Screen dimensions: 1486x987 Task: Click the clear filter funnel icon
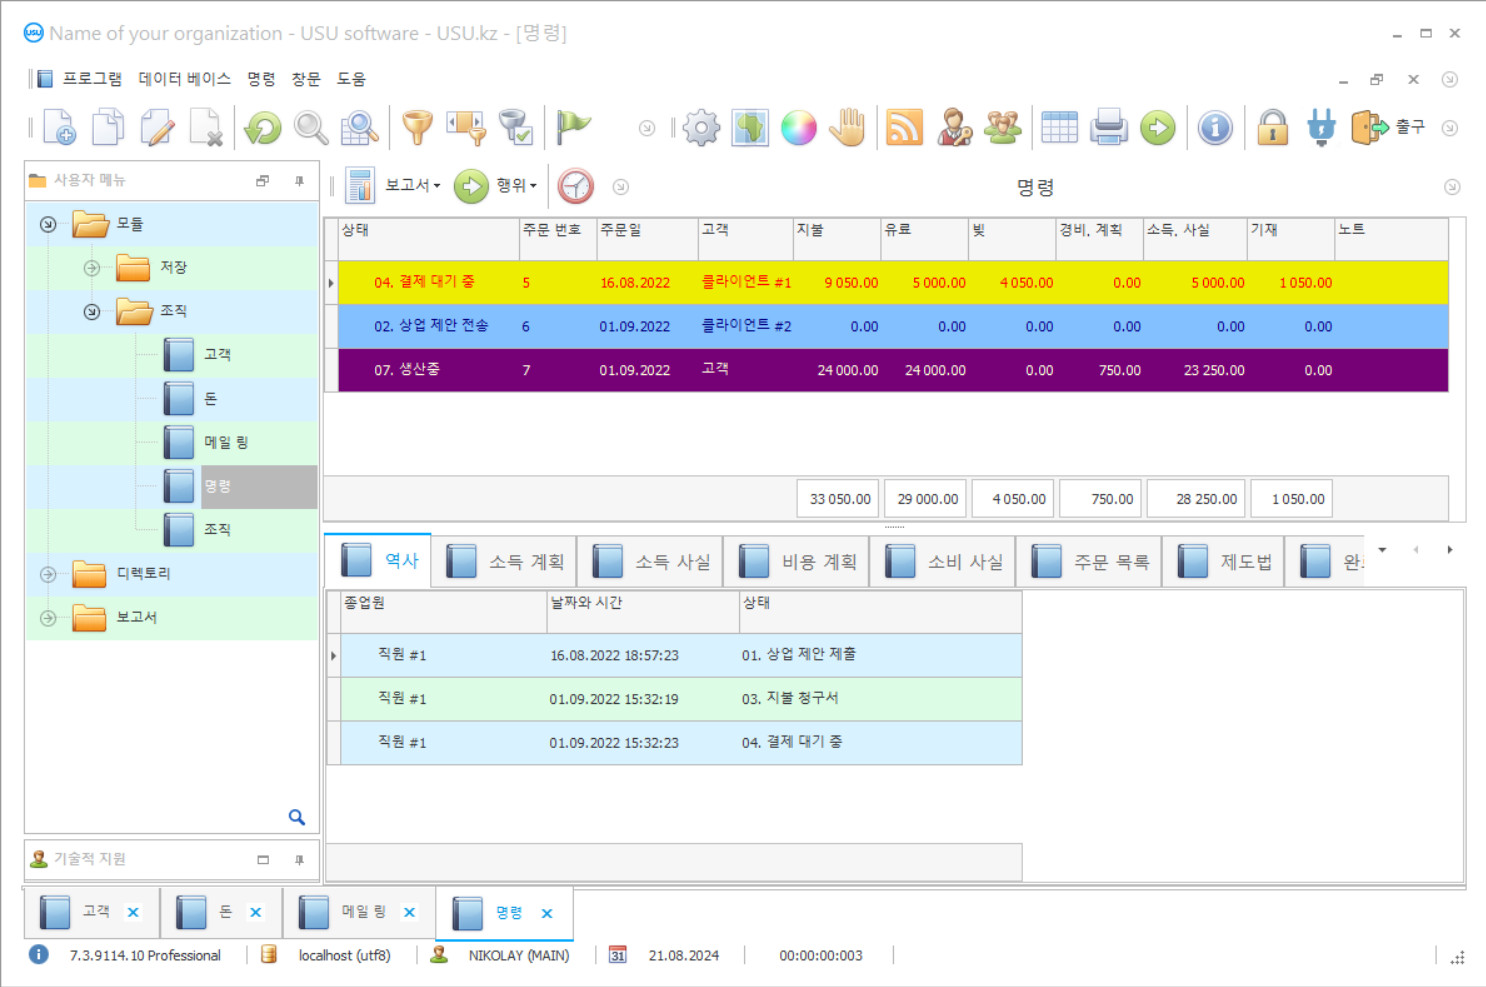(x=515, y=128)
